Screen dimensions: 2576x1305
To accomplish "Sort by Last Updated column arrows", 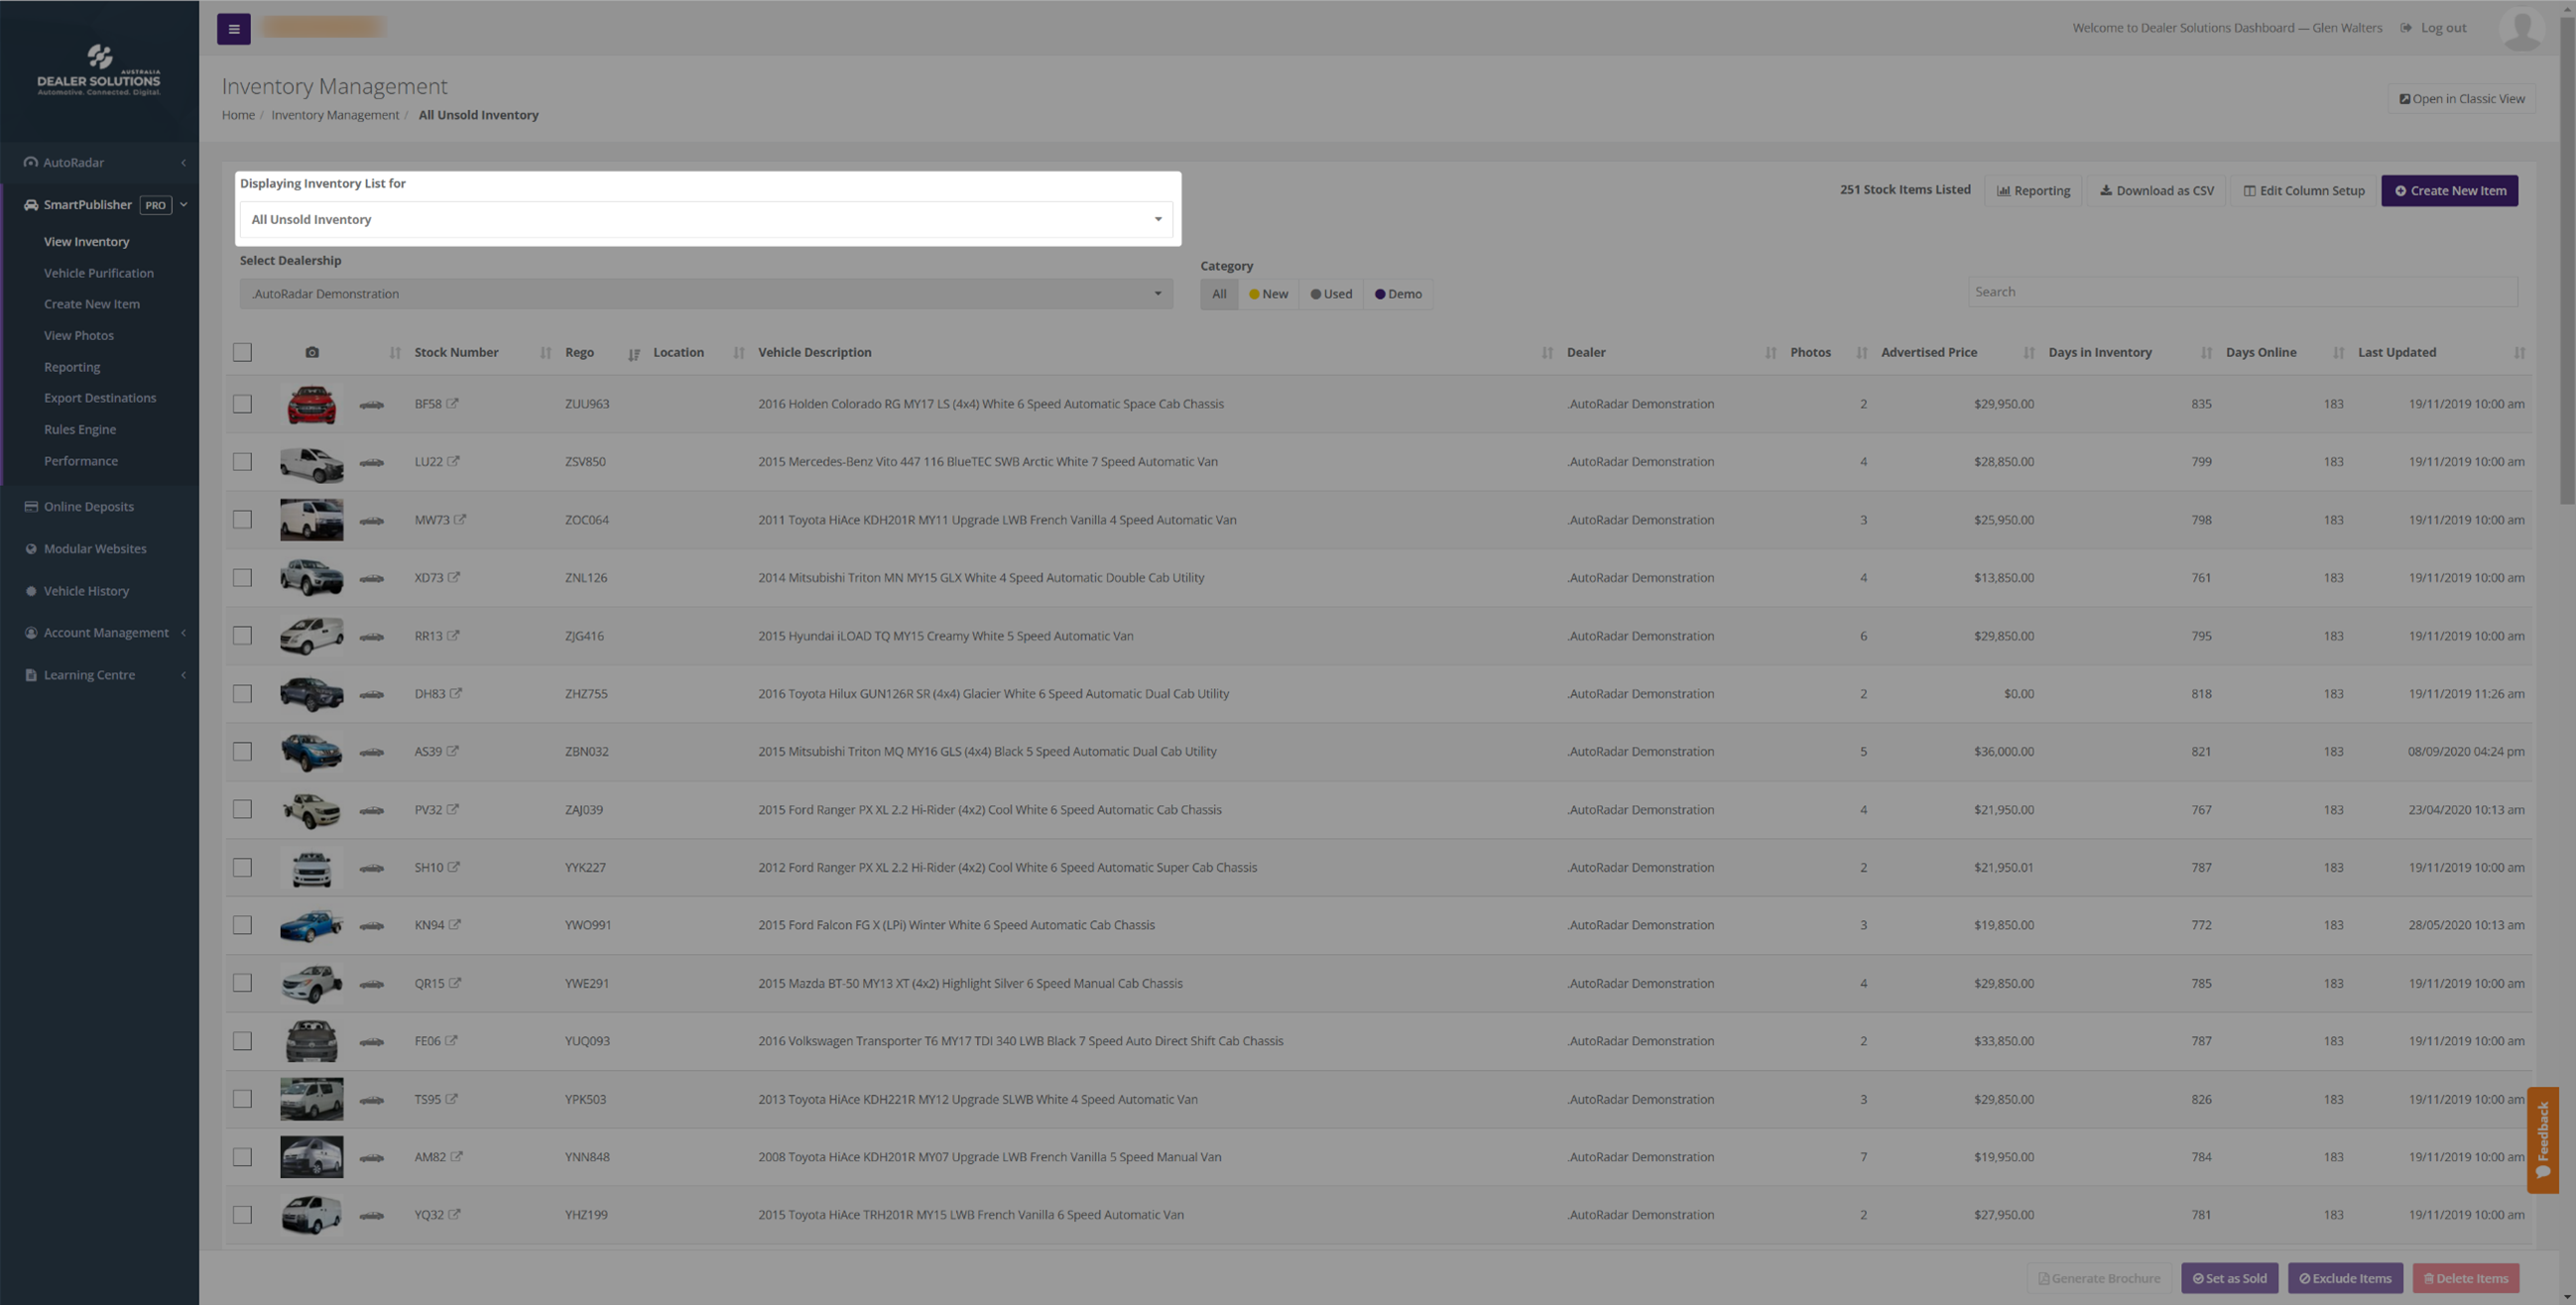I will click(x=2519, y=353).
